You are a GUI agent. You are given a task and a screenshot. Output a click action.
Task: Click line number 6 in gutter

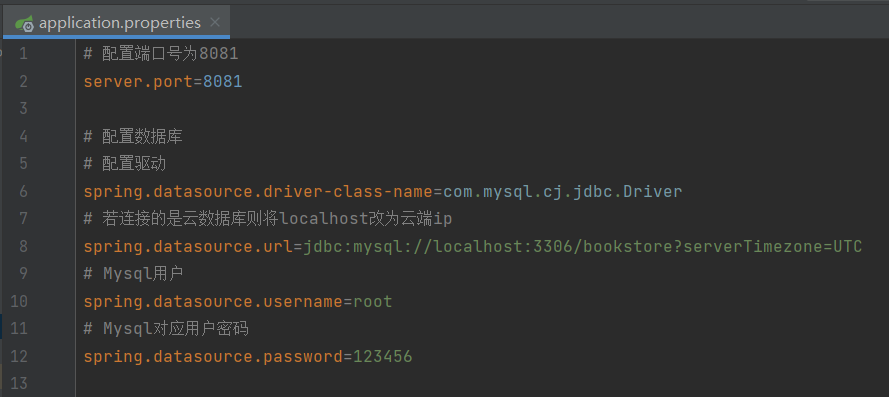coord(23,192)
